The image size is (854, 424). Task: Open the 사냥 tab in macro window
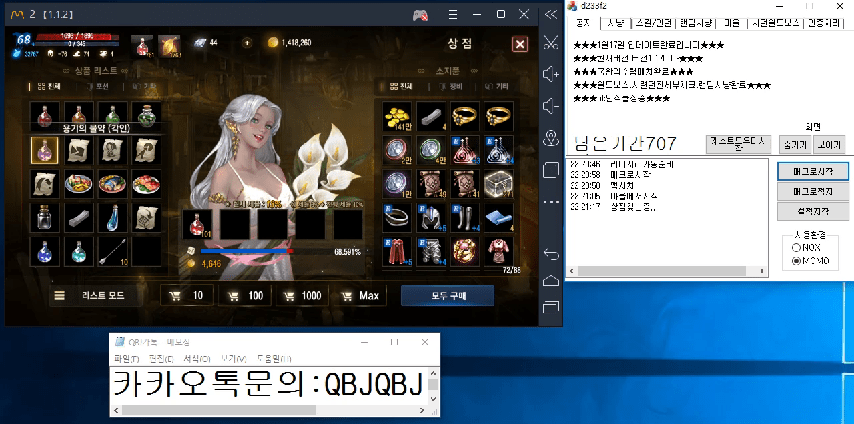(x=615, y=23)
